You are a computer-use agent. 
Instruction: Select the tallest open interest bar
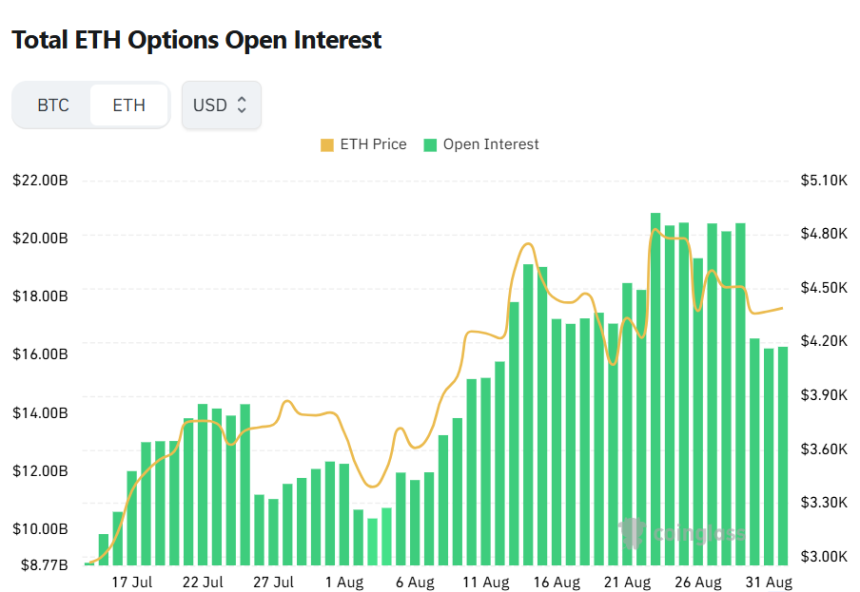655,389
